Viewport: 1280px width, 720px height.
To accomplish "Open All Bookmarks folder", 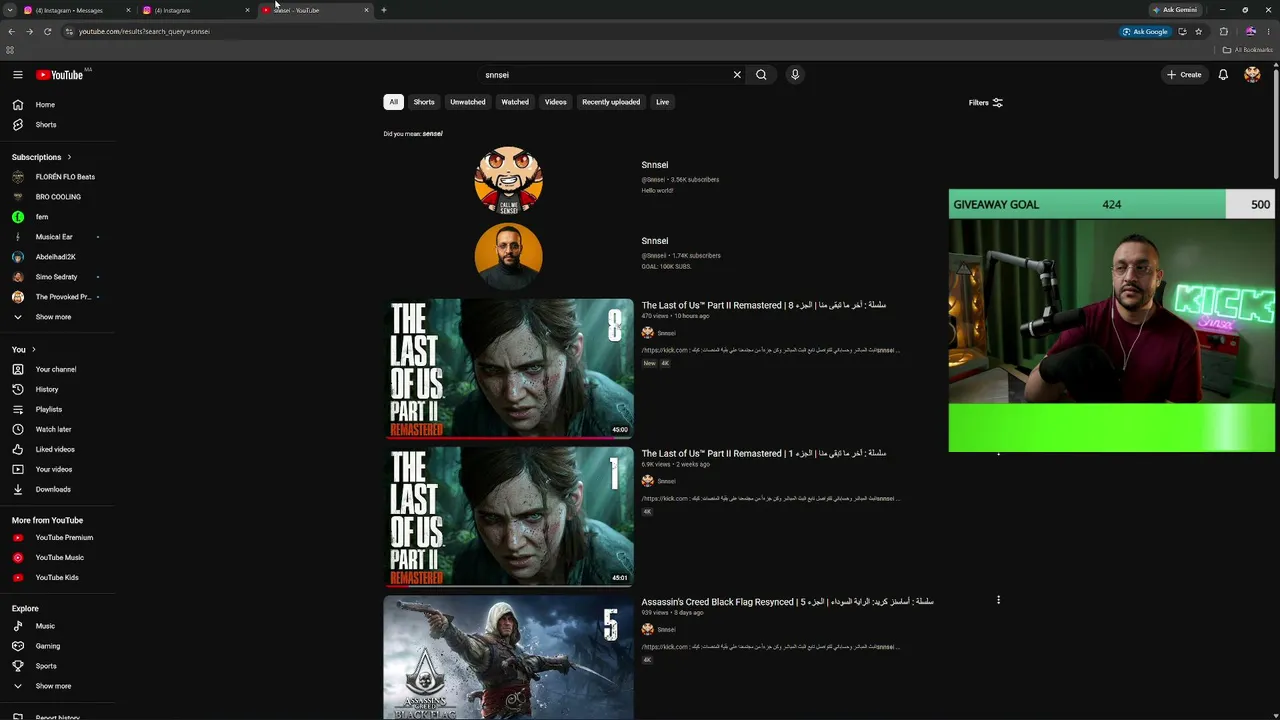I will tap(1248, 50).
